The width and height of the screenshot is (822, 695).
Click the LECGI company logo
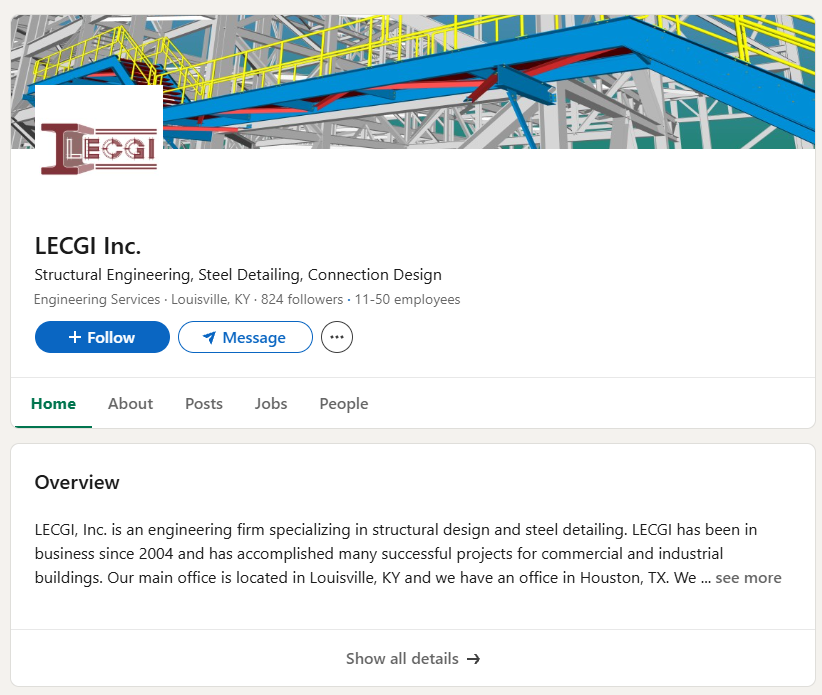(x=99, y=149)
